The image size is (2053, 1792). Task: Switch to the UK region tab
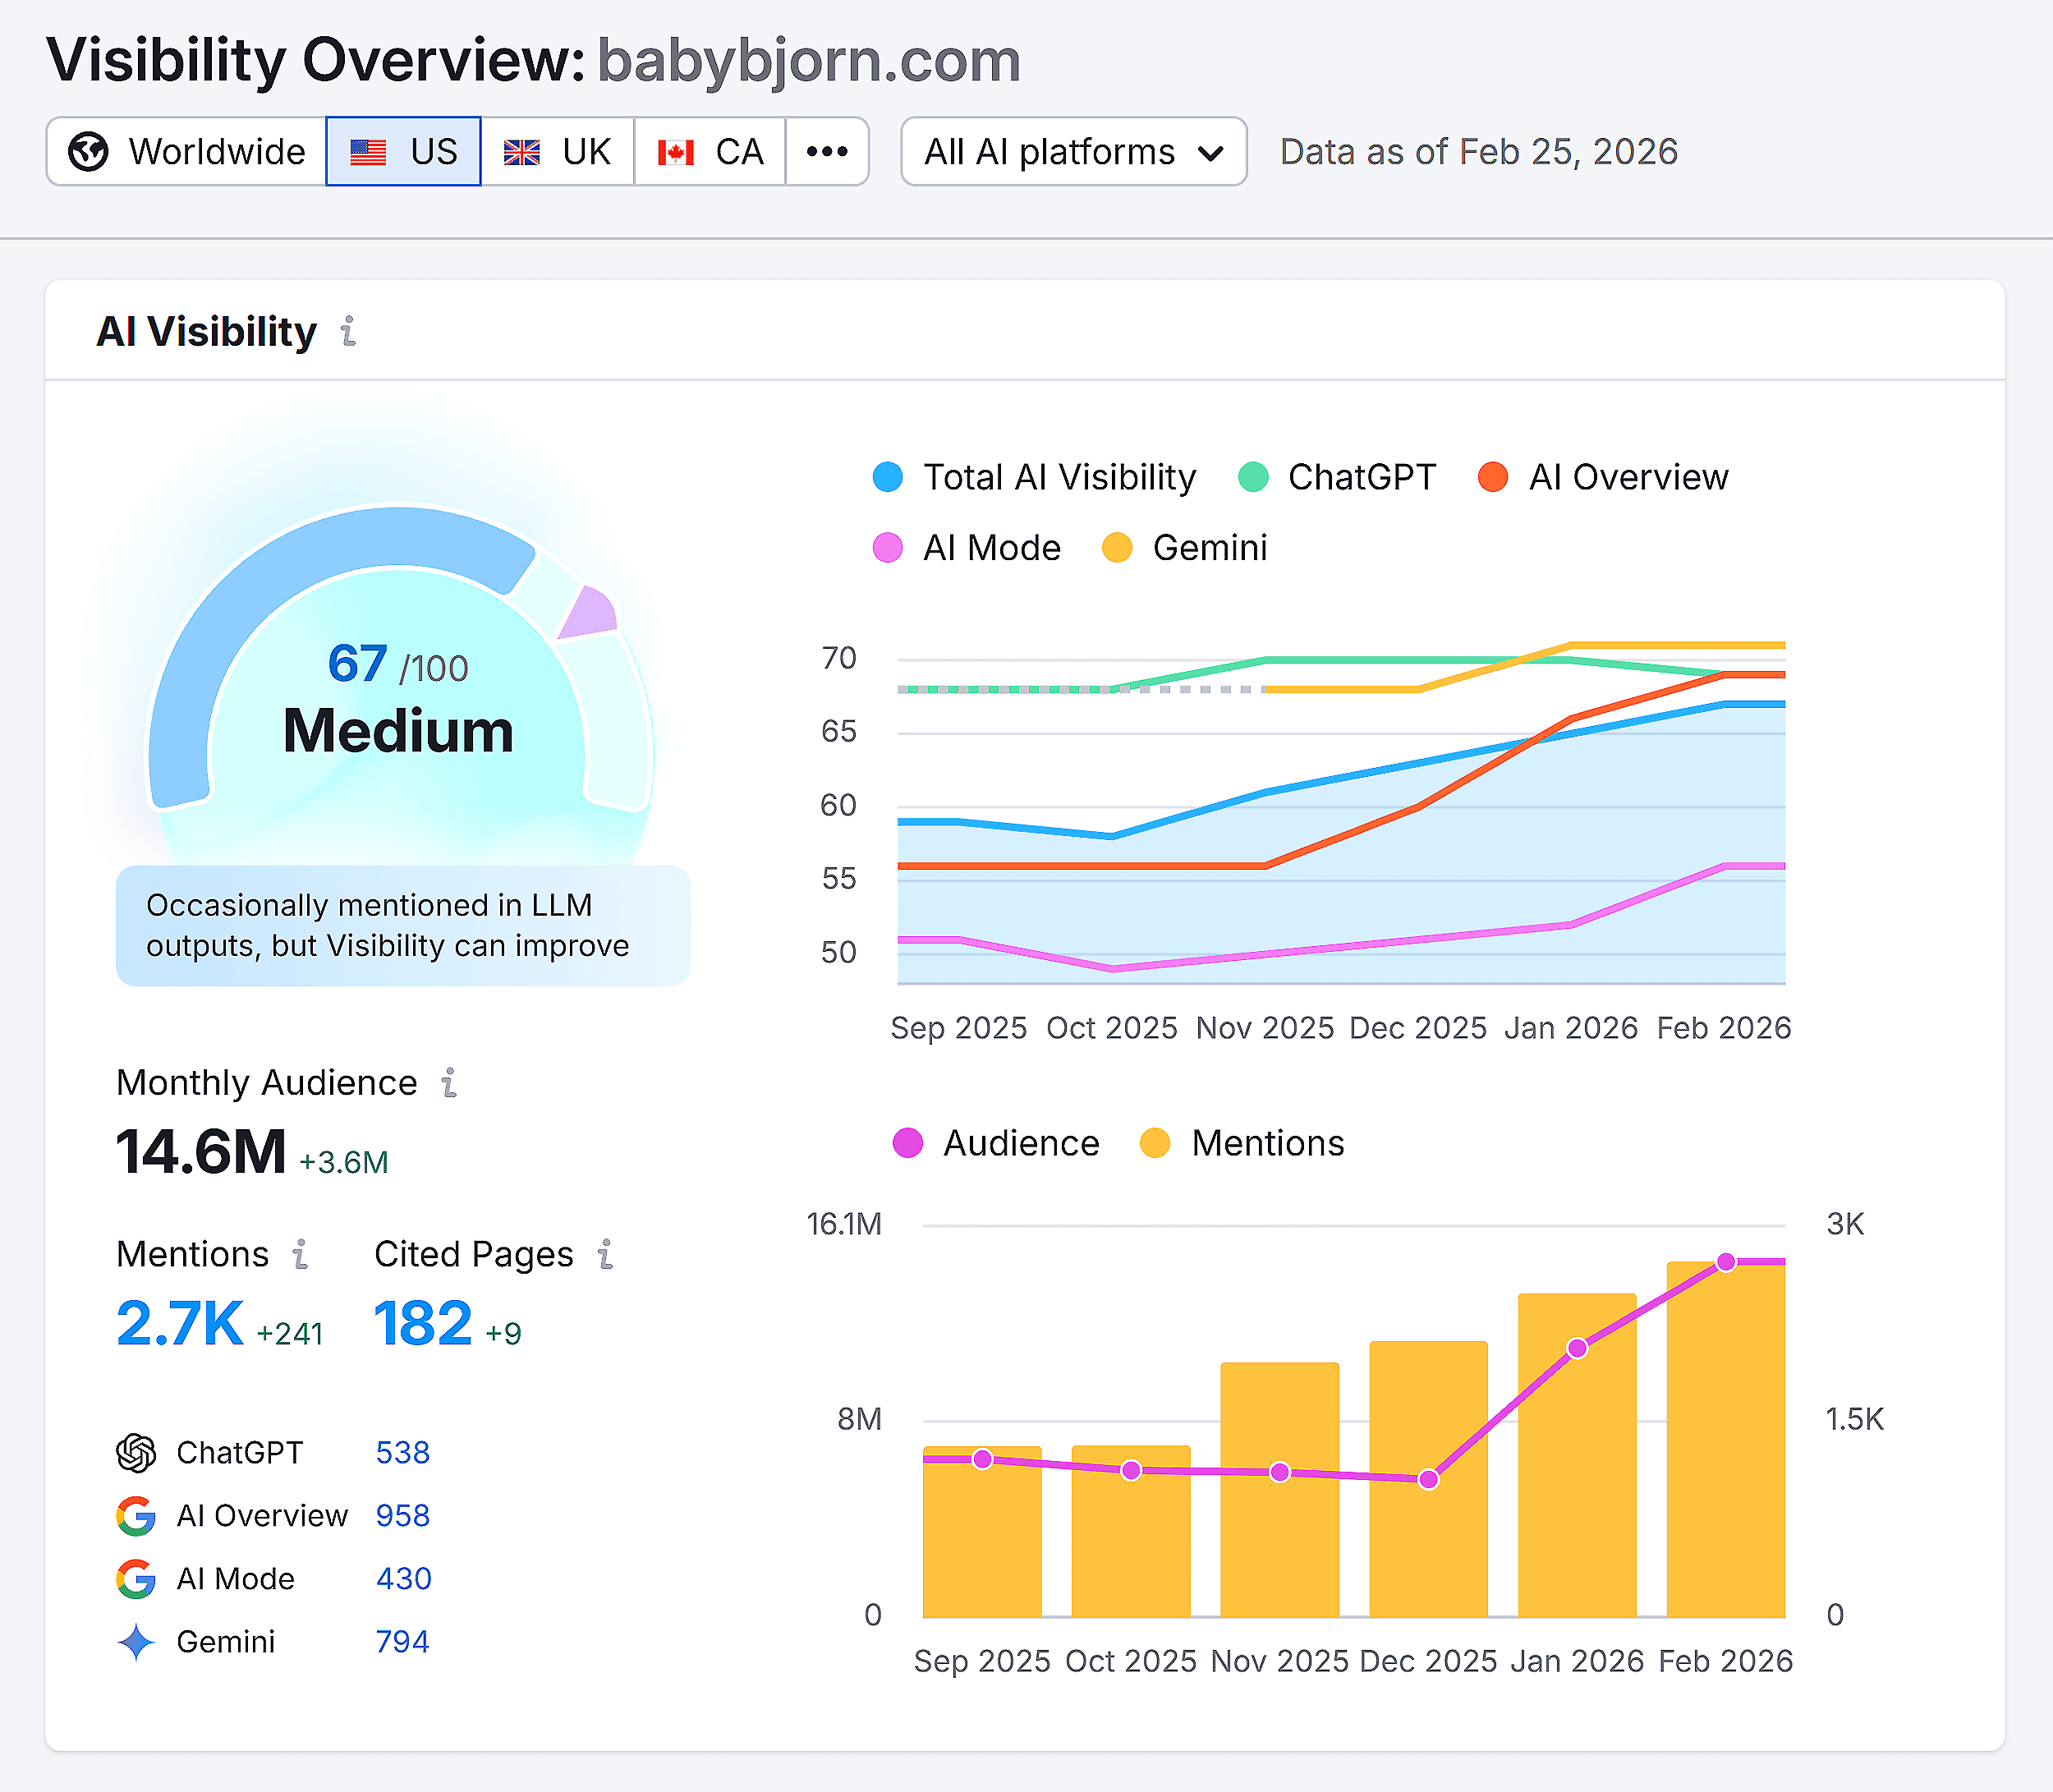tap(558, 151)
